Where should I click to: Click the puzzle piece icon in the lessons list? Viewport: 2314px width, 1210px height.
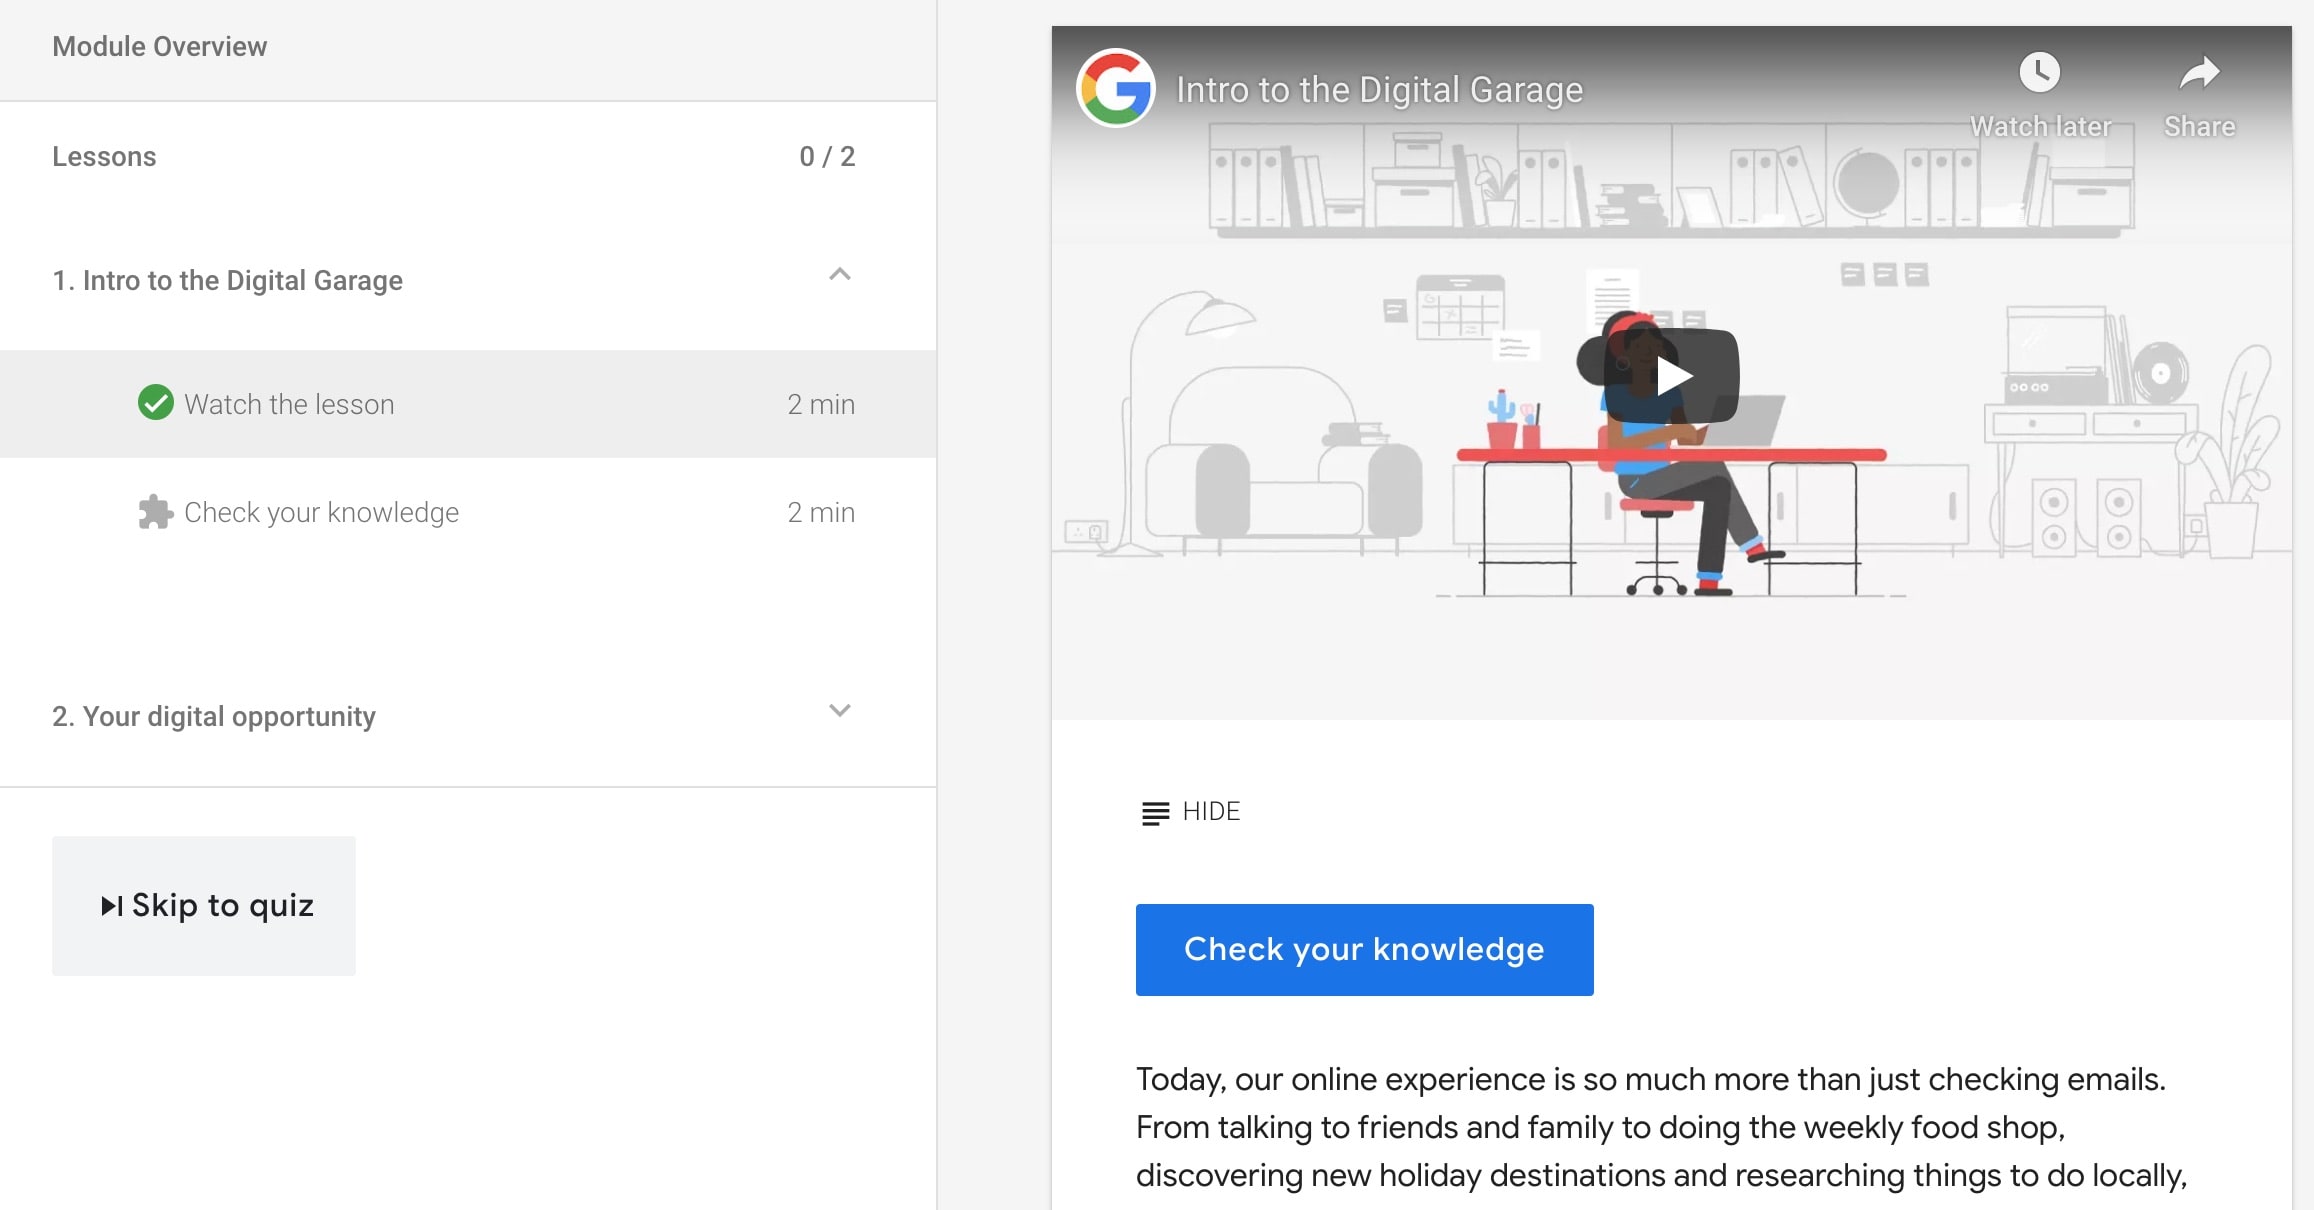[x=155, y=512]
